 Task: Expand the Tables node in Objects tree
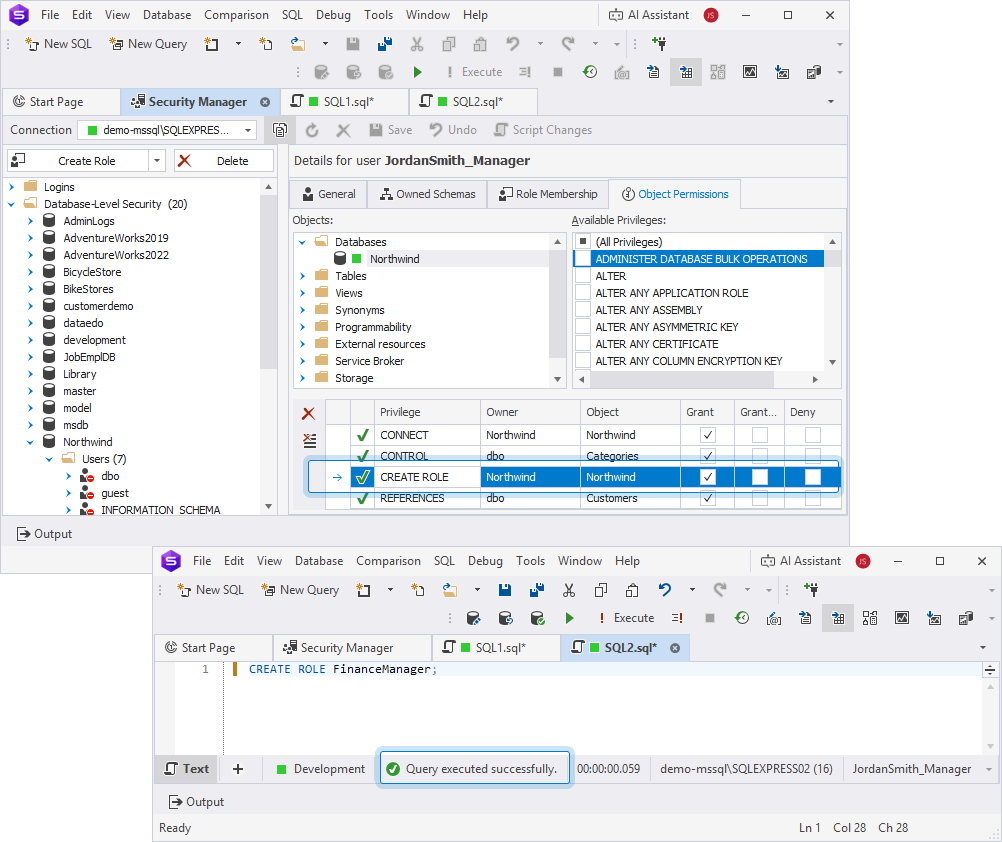(x=304, y=275)
